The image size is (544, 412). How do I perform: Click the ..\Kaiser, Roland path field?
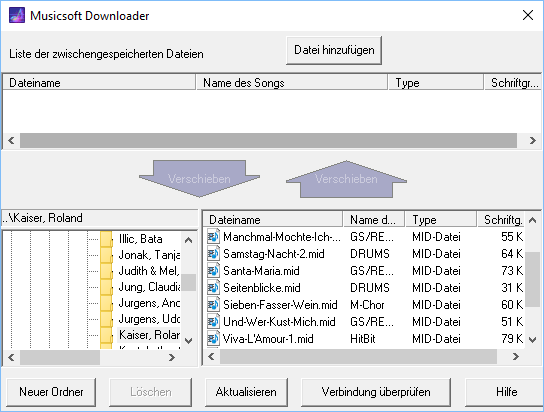pyautogui.click(x=100, y=218)
